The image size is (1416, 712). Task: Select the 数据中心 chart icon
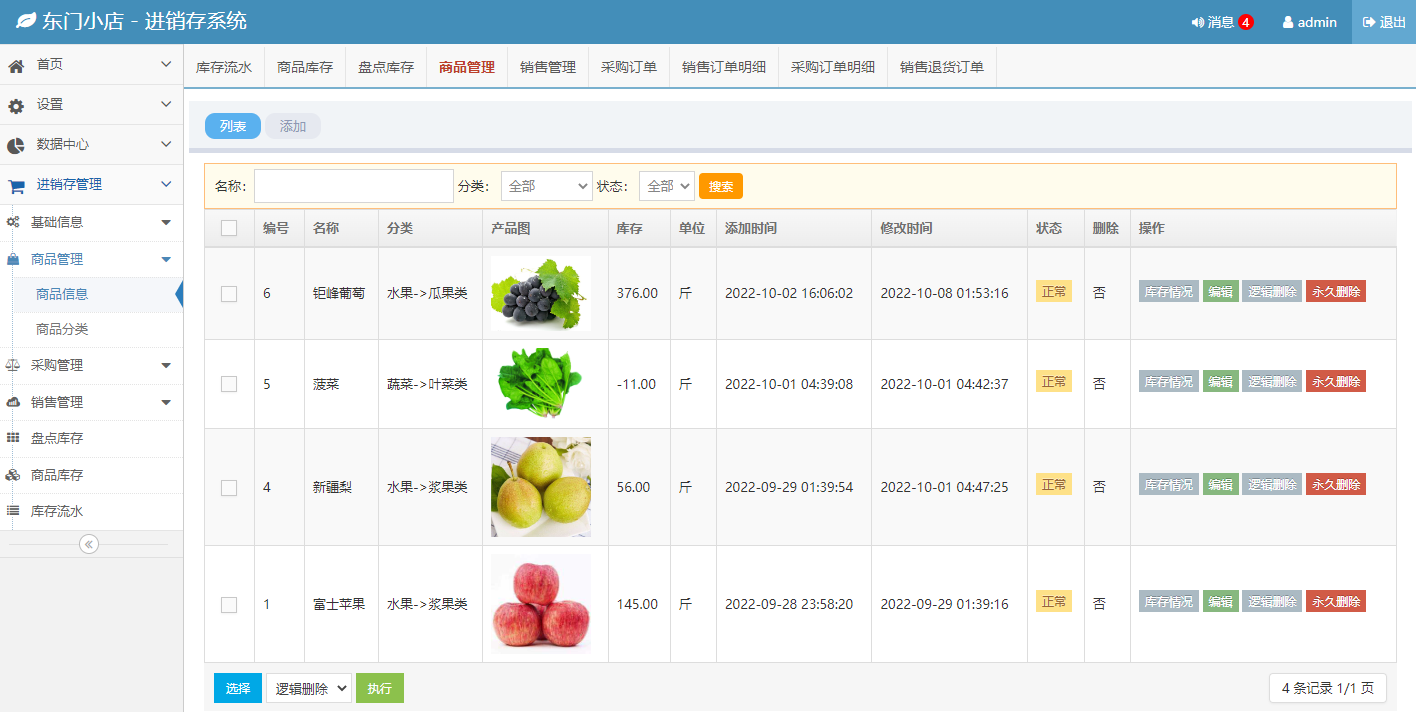click(14, 144)
